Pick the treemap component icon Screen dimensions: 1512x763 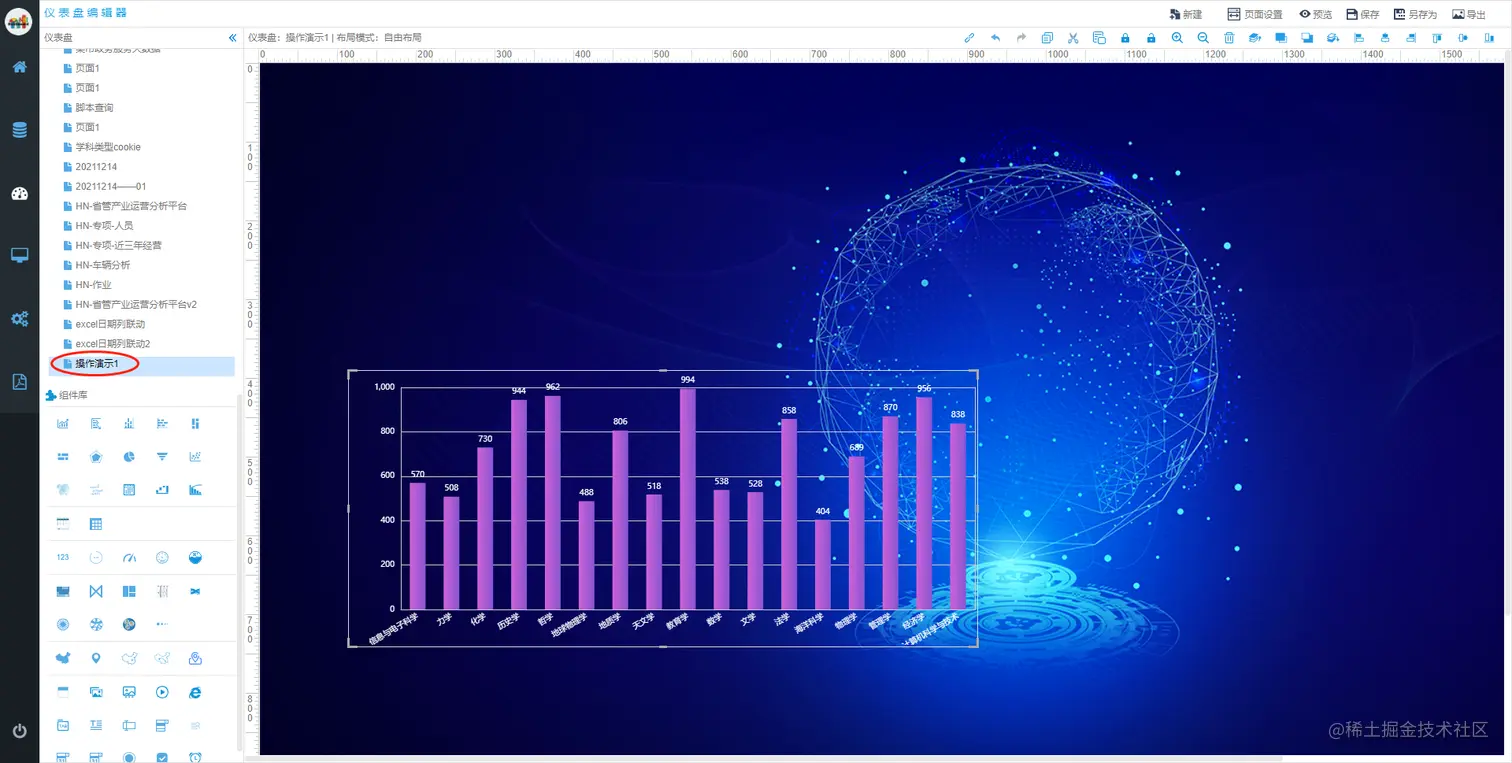[129, 591]
